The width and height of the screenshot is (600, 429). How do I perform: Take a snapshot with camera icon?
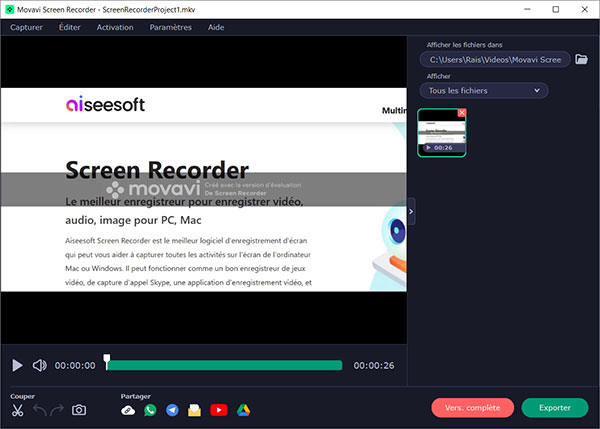pos(79,410)
